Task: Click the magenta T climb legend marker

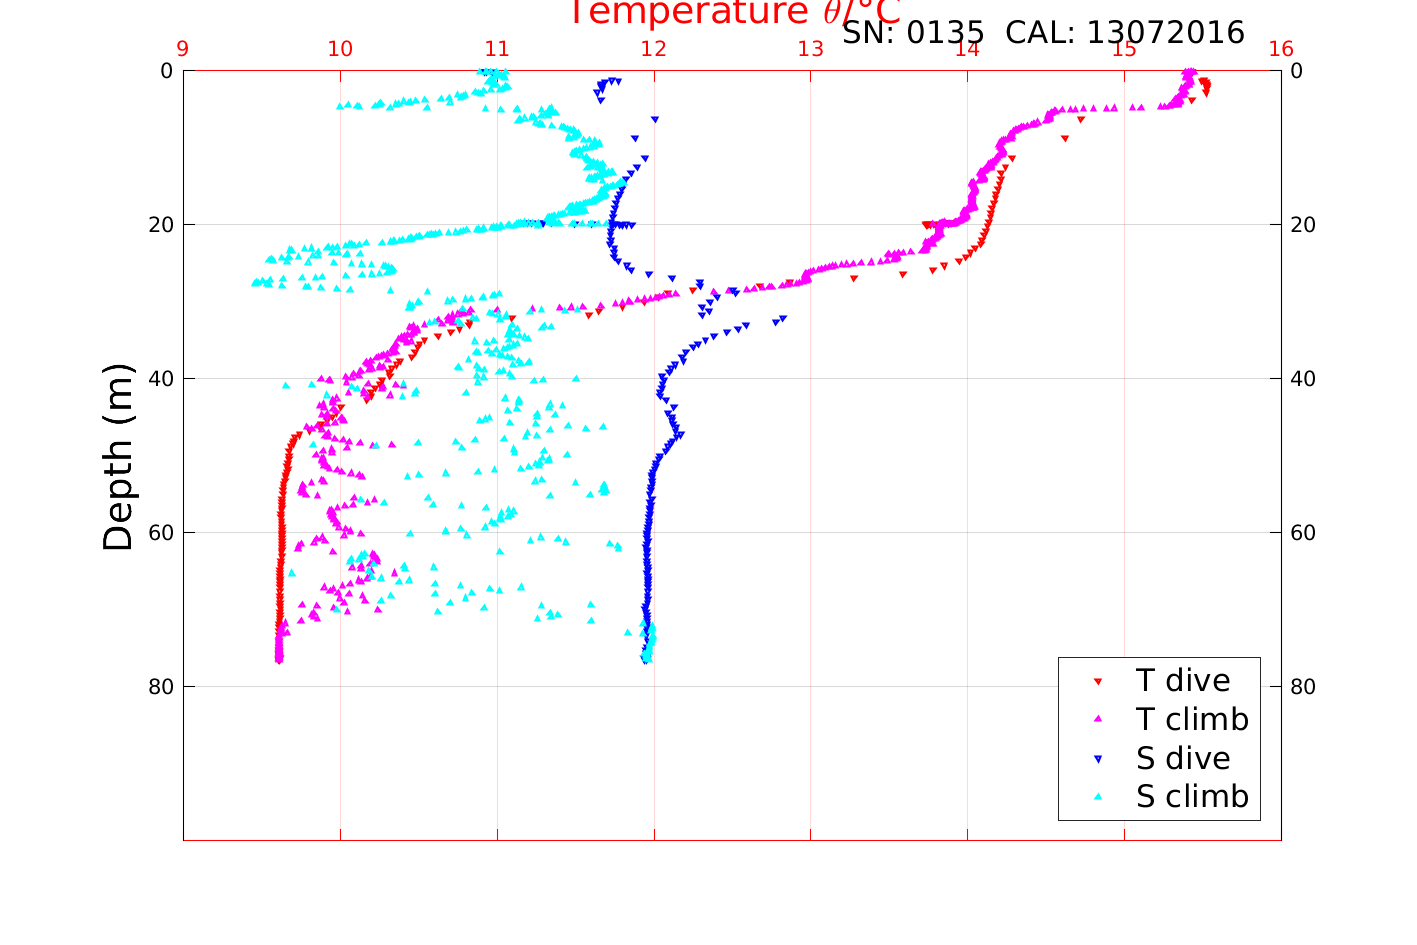Action: pyautogui.click(x=1098, y=719)
